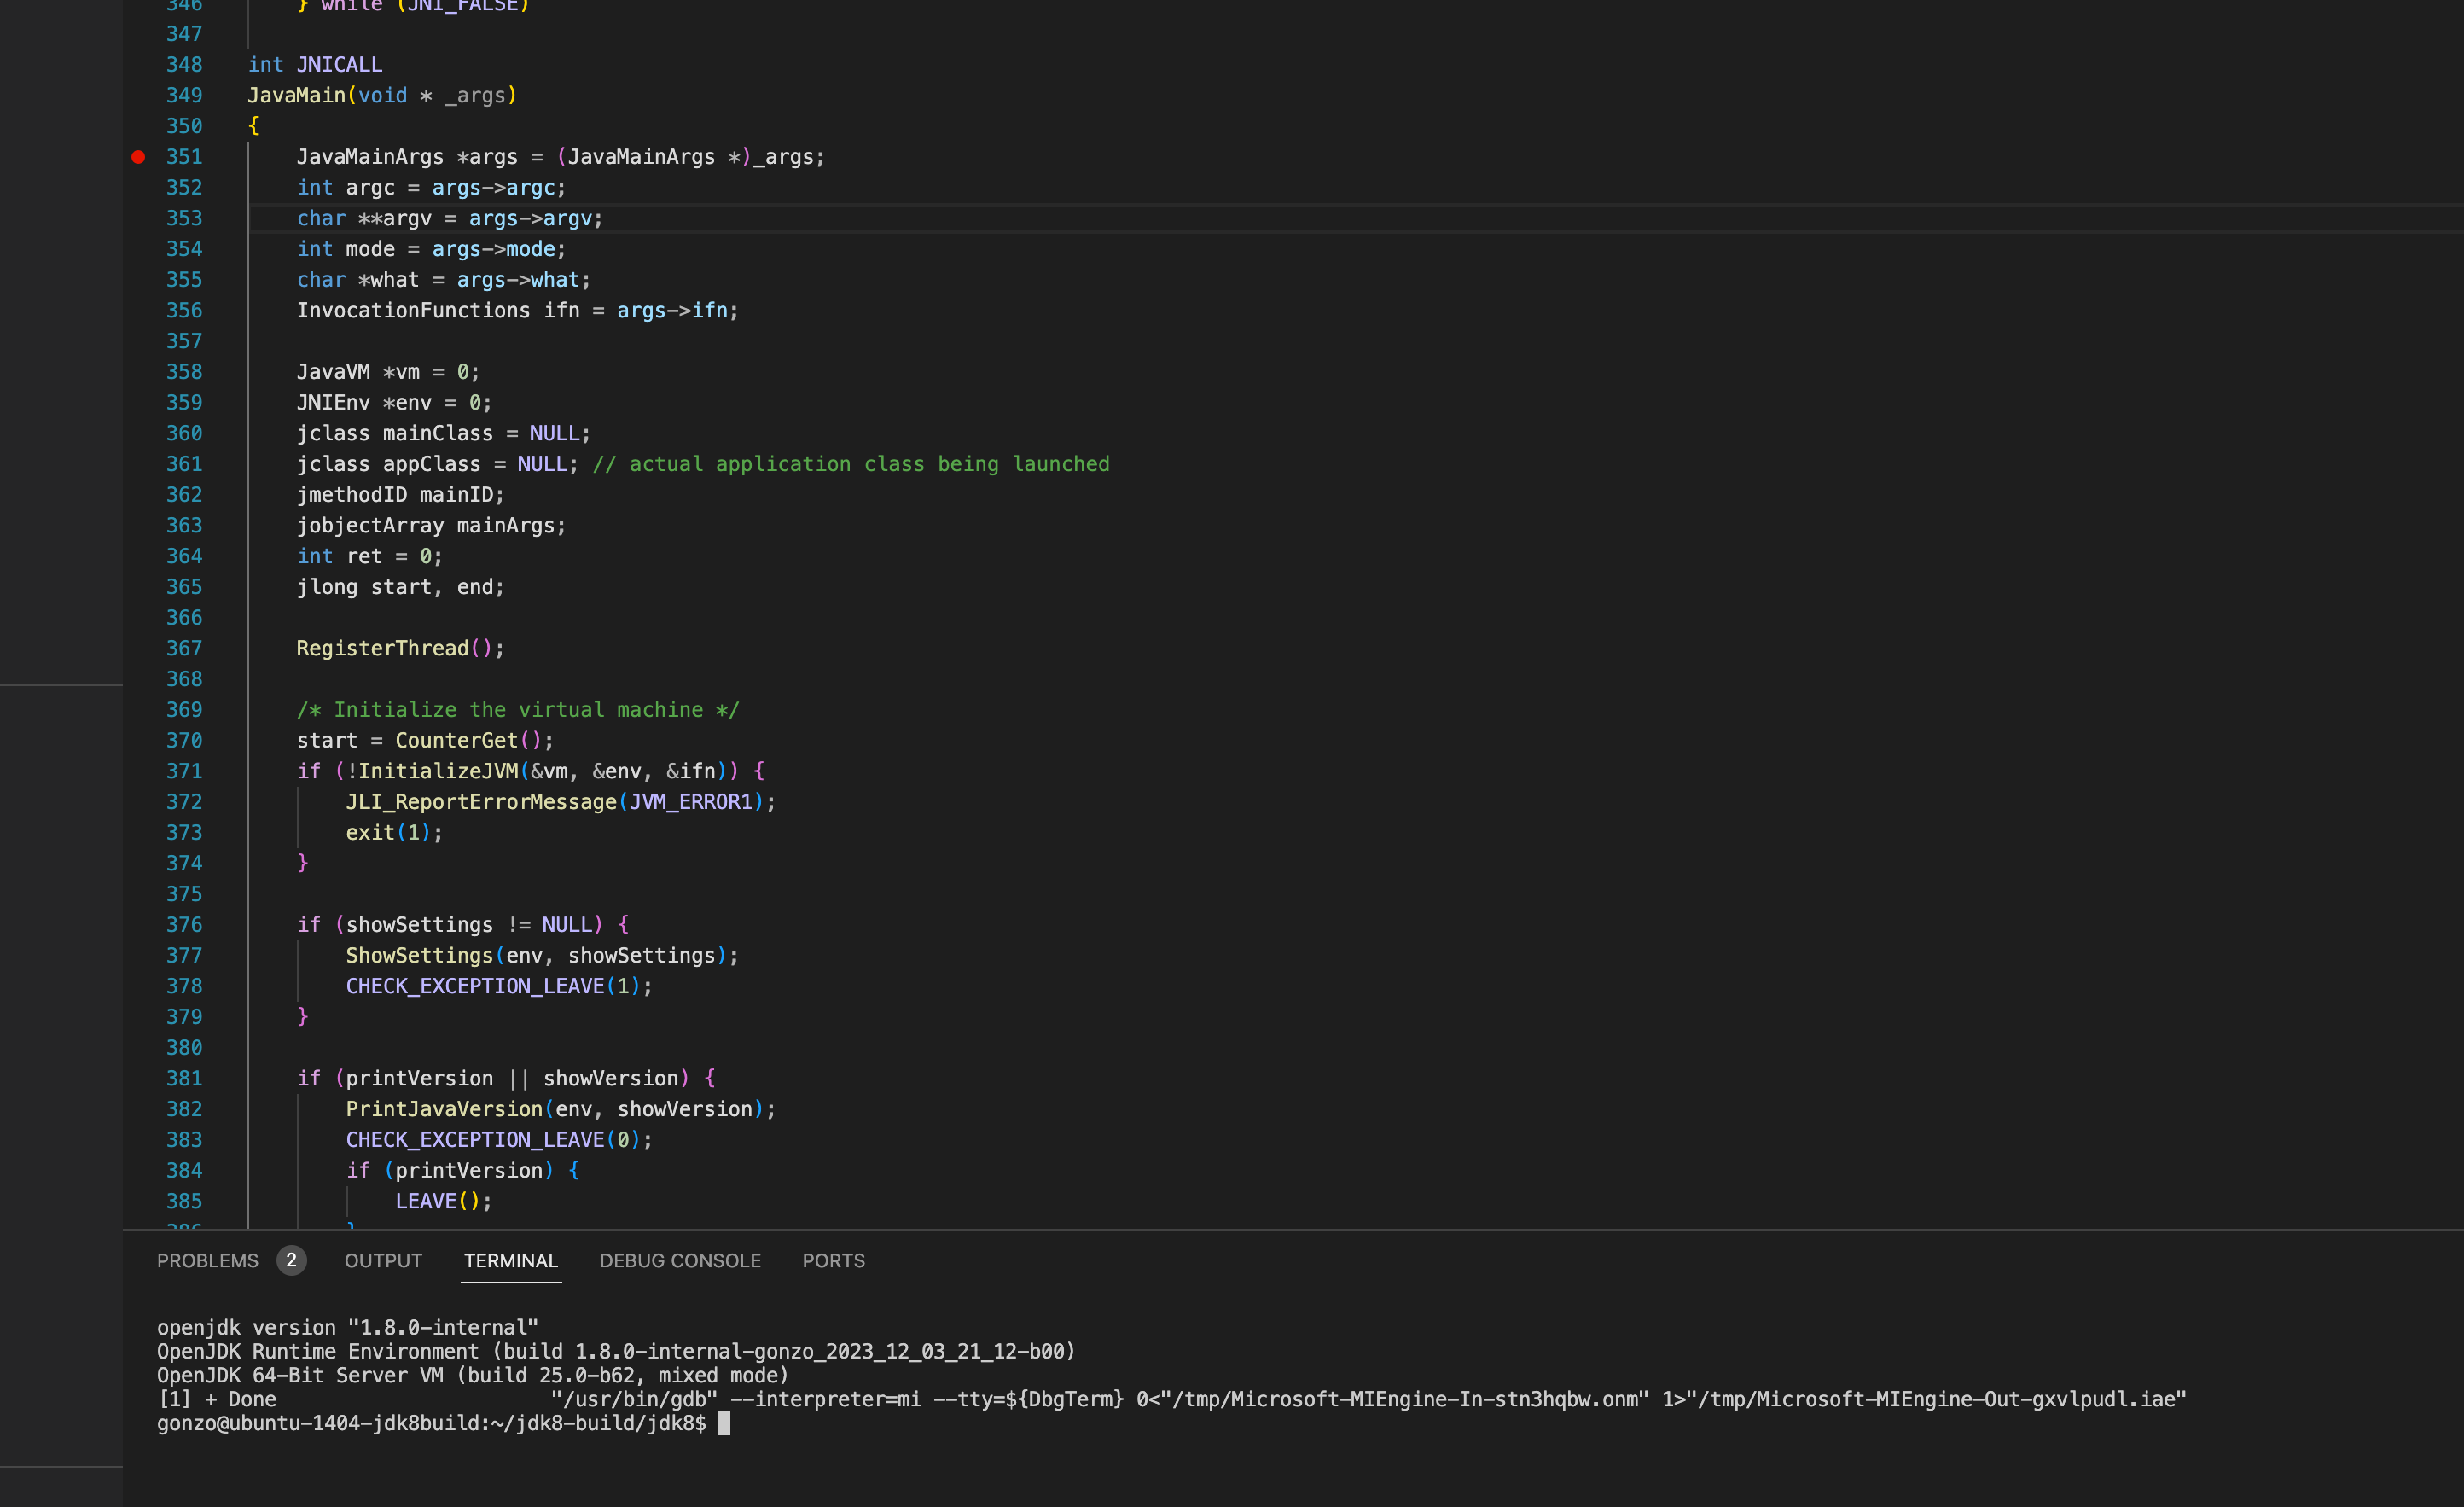Open the PROBLEMS tab
The height and width of the screenshot is (1507, 2464).
(x=207, y=1260)
